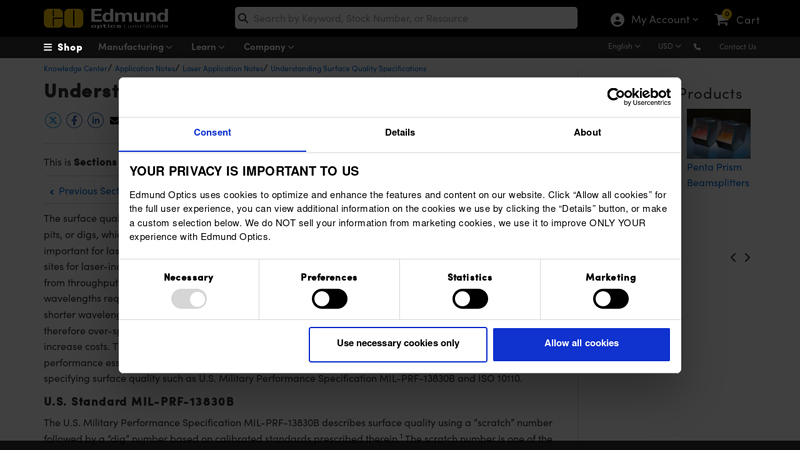This screenshot has width=800, height=450.
Task: Expand the Manufacturing menu dropdown
Action: 135,47
